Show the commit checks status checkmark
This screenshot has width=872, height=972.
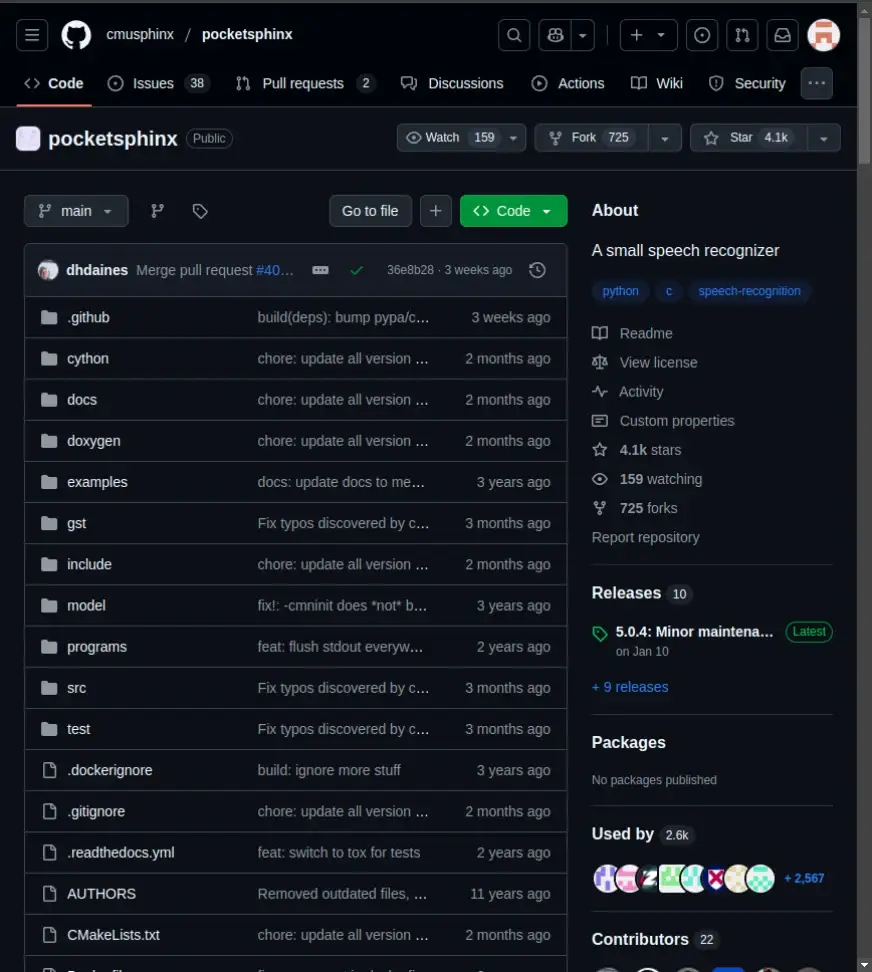(x=356, y=270)
